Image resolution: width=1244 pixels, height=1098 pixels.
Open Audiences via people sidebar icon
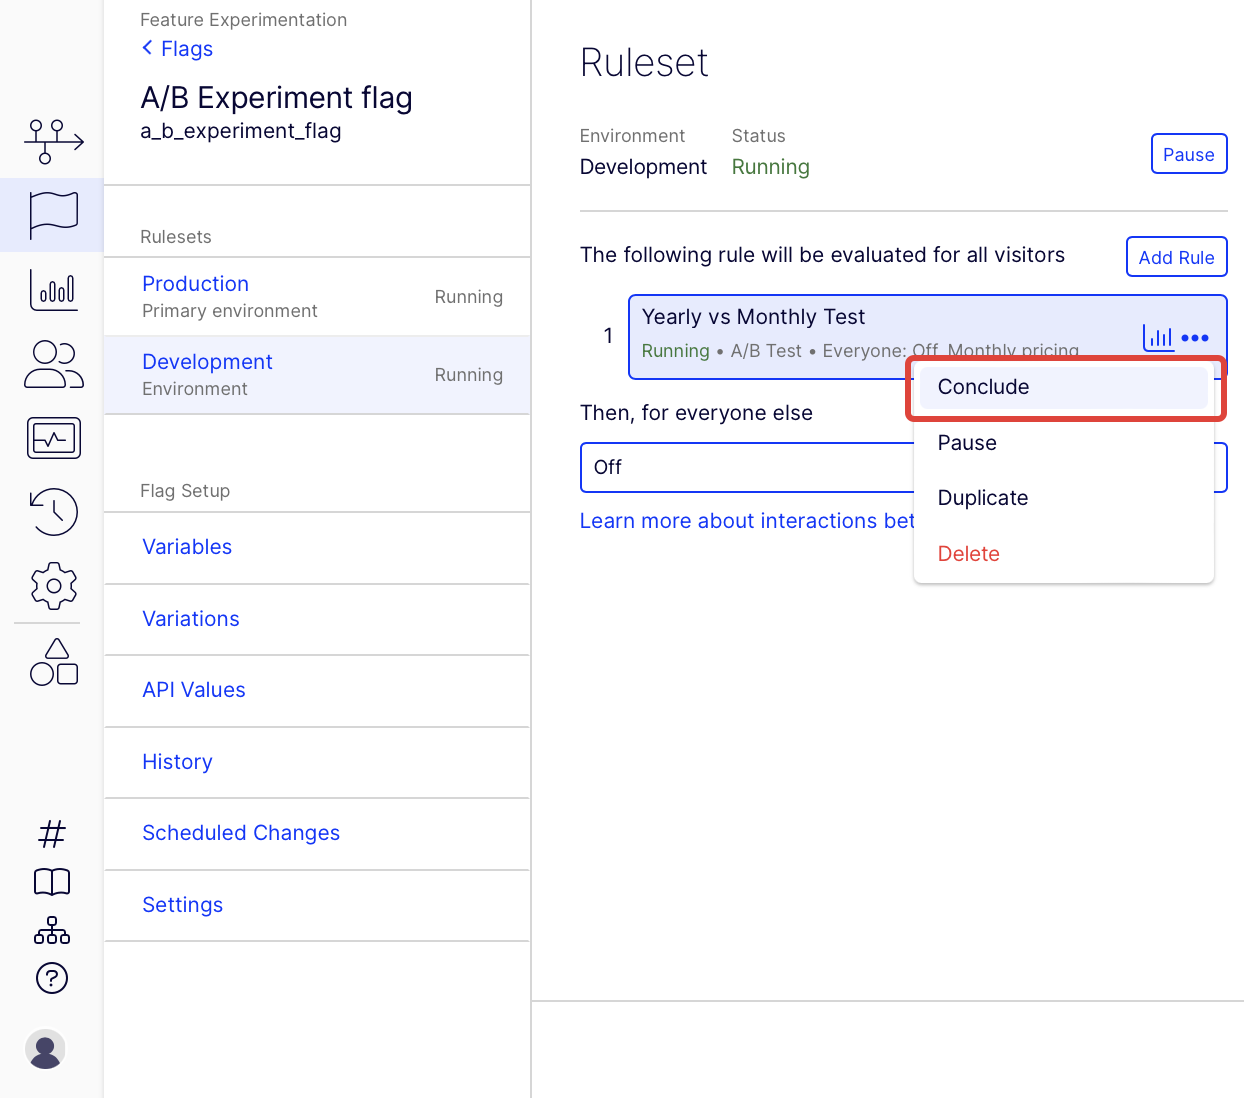pyautogui.click(x=53, y=364)
